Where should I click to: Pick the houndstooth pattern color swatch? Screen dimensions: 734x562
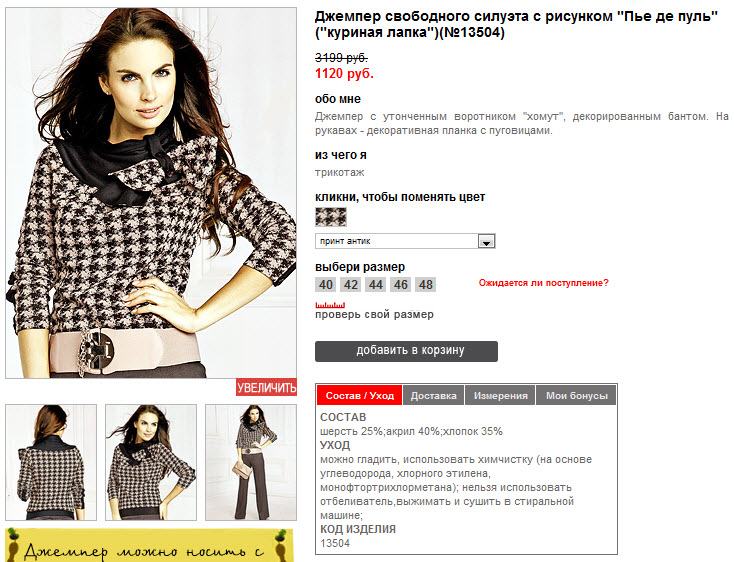coord(330,217)
